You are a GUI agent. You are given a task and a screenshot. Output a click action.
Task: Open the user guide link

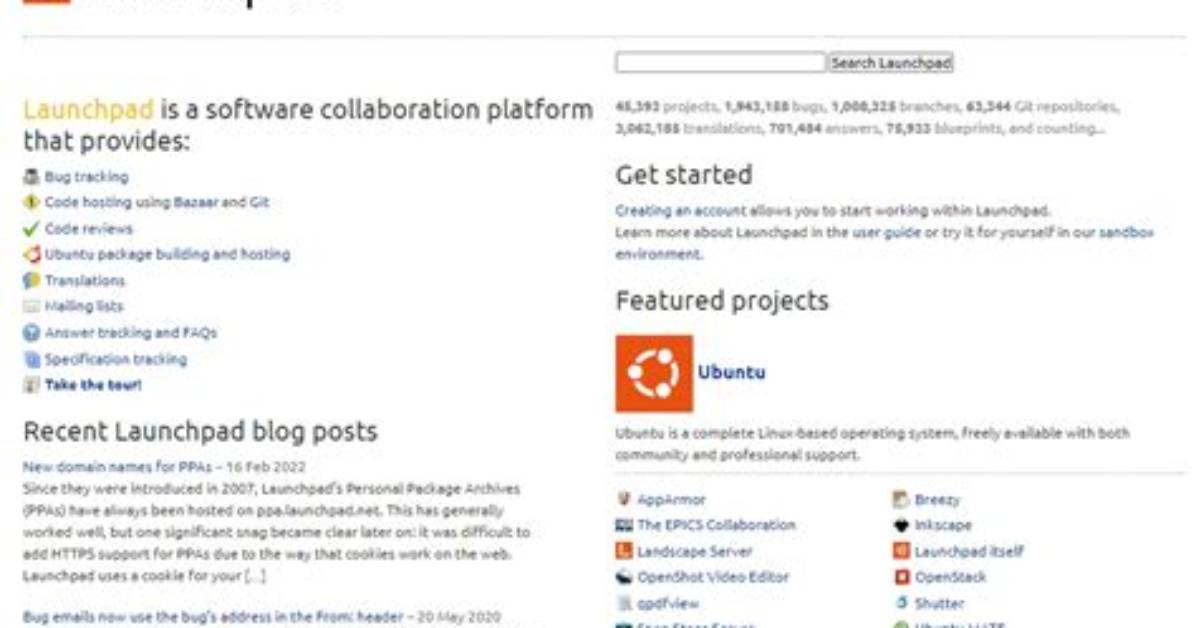[886, 232]
